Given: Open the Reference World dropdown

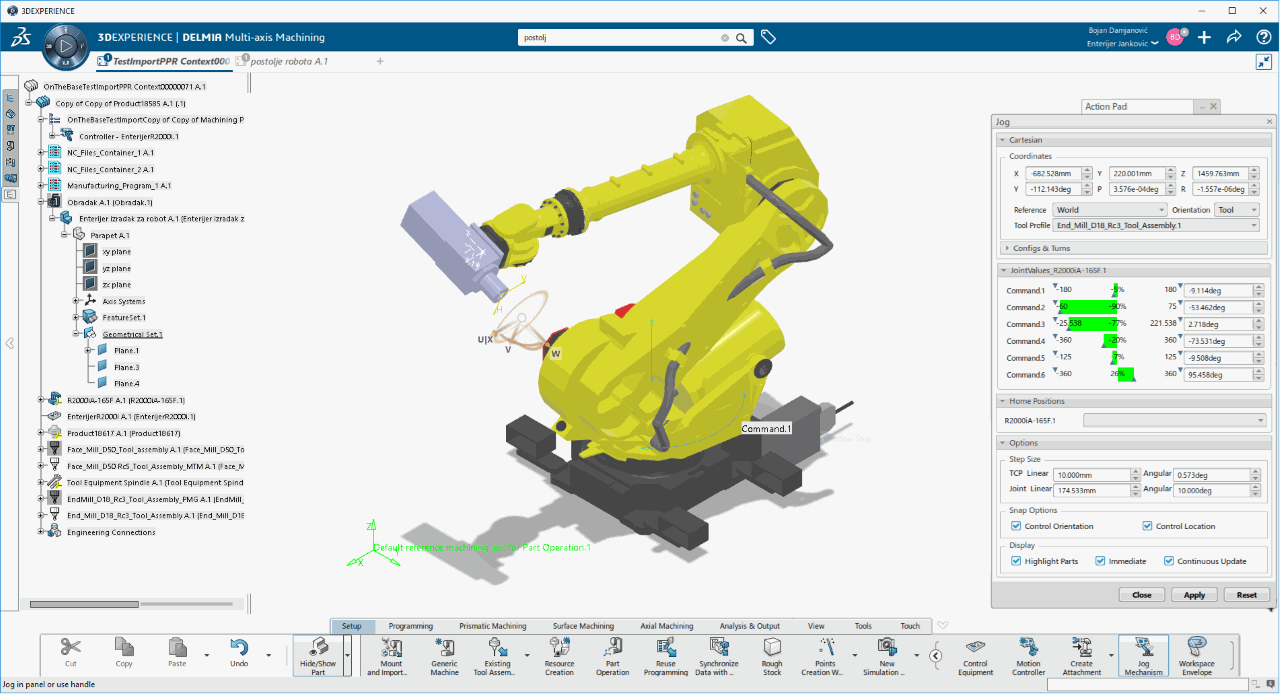Looking at the screenshot, I should [1110, 210].
